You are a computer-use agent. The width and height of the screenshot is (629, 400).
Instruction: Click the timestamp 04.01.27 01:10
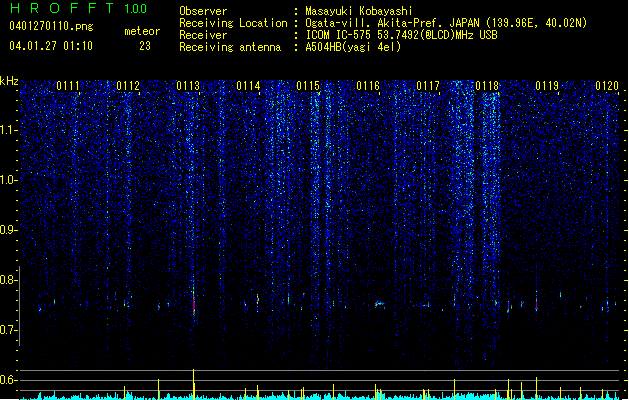tap(51, 46)
